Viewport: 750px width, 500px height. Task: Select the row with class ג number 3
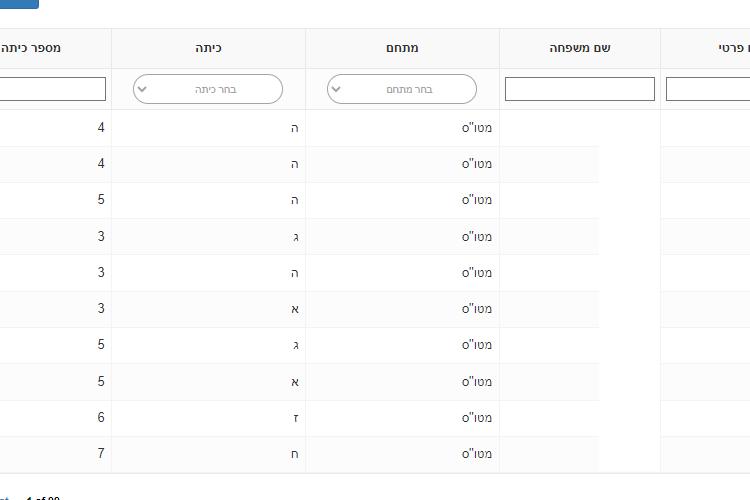click(x=375, y=236)
